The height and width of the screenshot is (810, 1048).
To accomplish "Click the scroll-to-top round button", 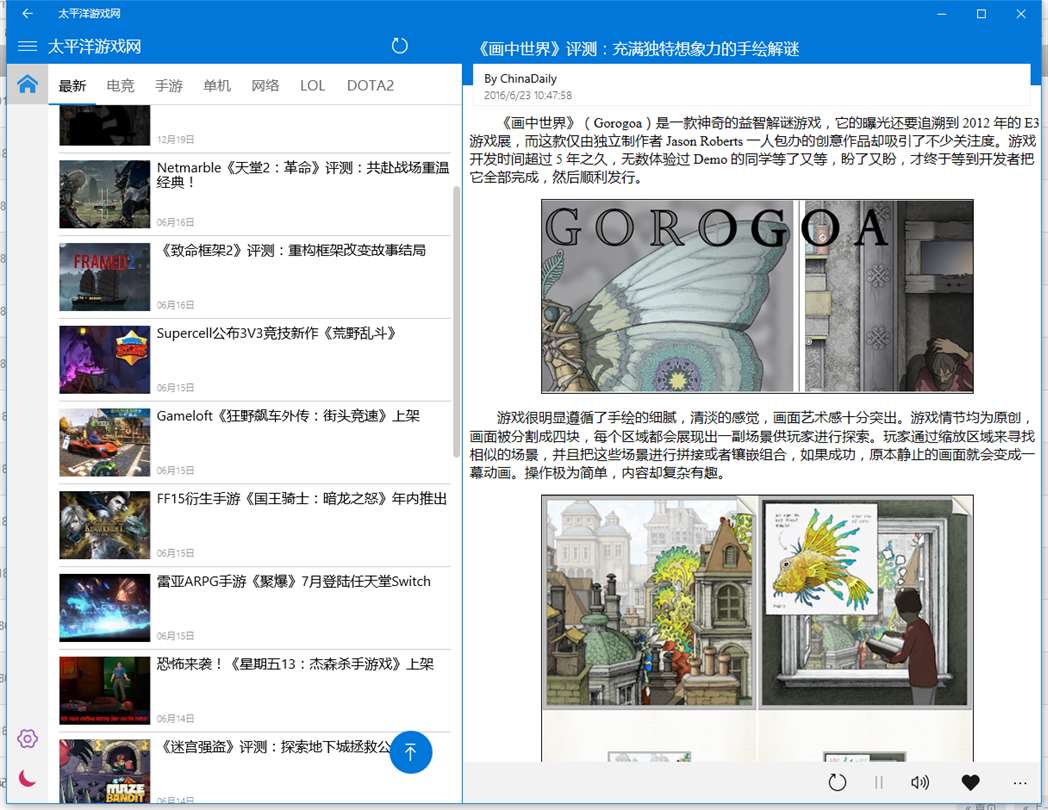I will coord(410,752).
